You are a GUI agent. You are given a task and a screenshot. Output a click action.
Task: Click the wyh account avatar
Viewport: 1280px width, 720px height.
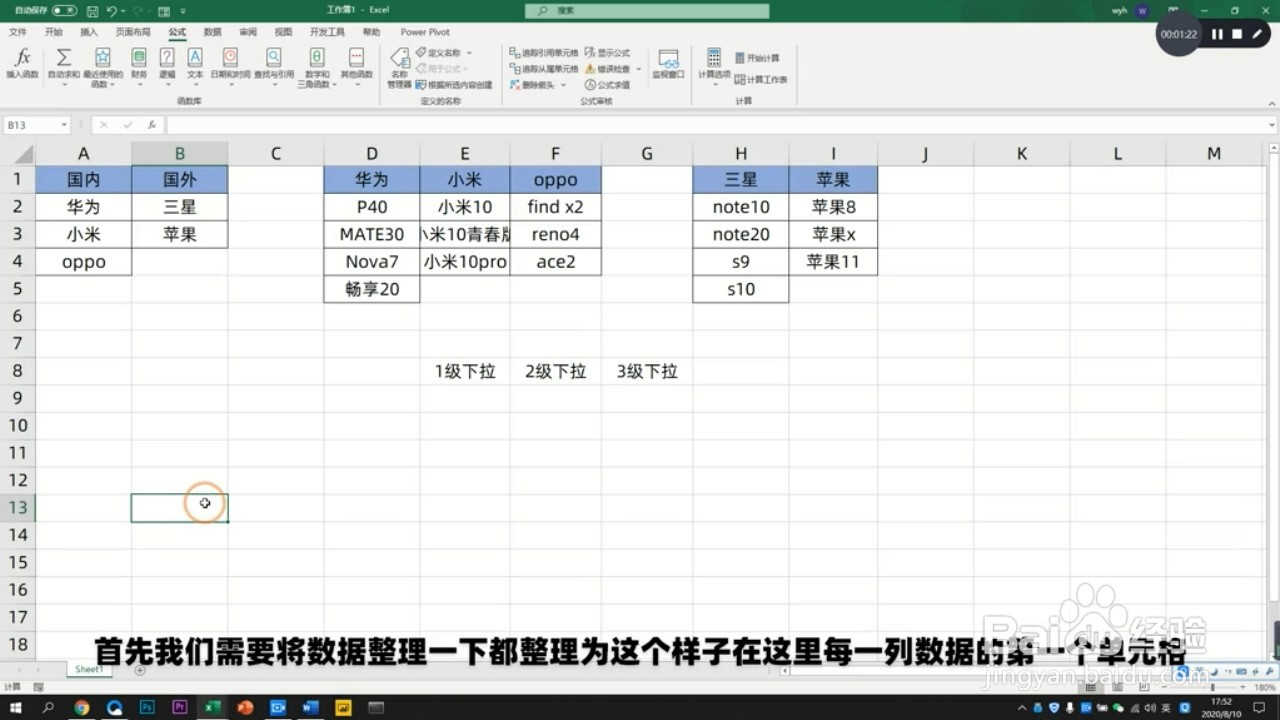pyautogui.click(x=1142, y=10)
